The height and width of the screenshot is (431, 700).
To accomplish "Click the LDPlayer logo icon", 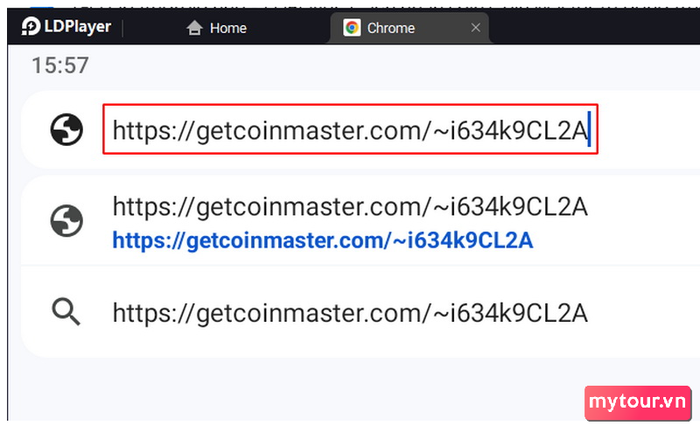I will [31, 26].
